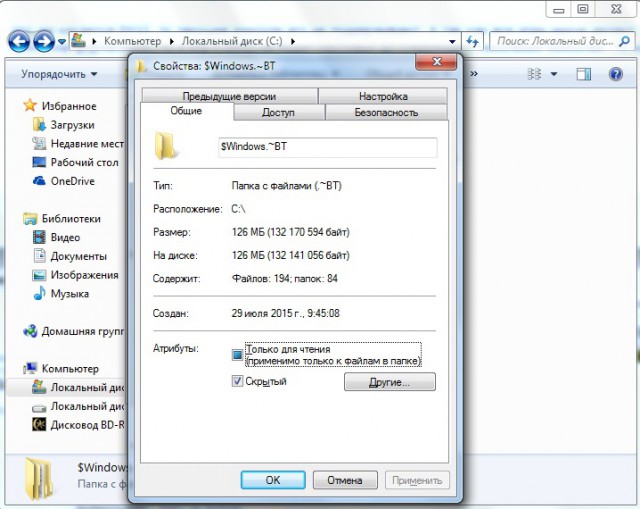This screenshot has width=640, height=509.
Task: Click the Компьютер icon in the tree
Action: (x=30, y=369)
